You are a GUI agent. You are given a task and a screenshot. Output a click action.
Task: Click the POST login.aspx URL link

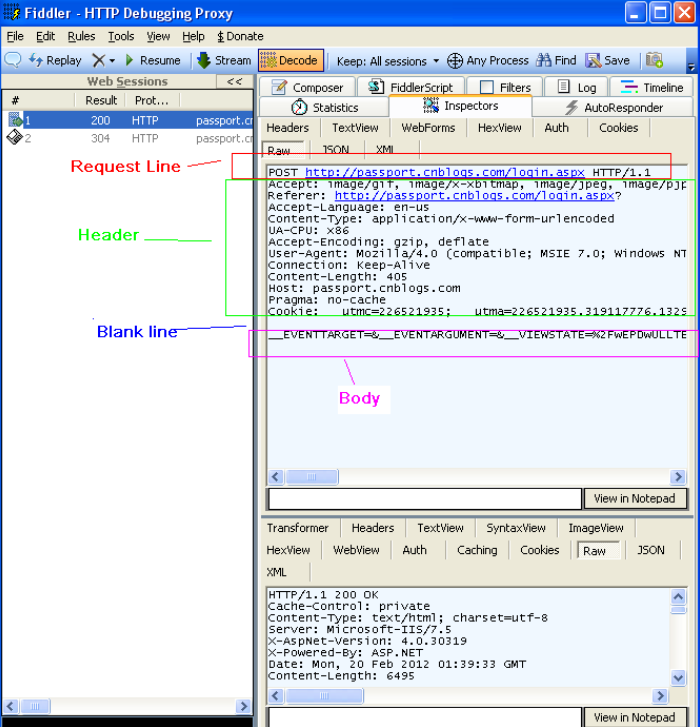point(445,172)
